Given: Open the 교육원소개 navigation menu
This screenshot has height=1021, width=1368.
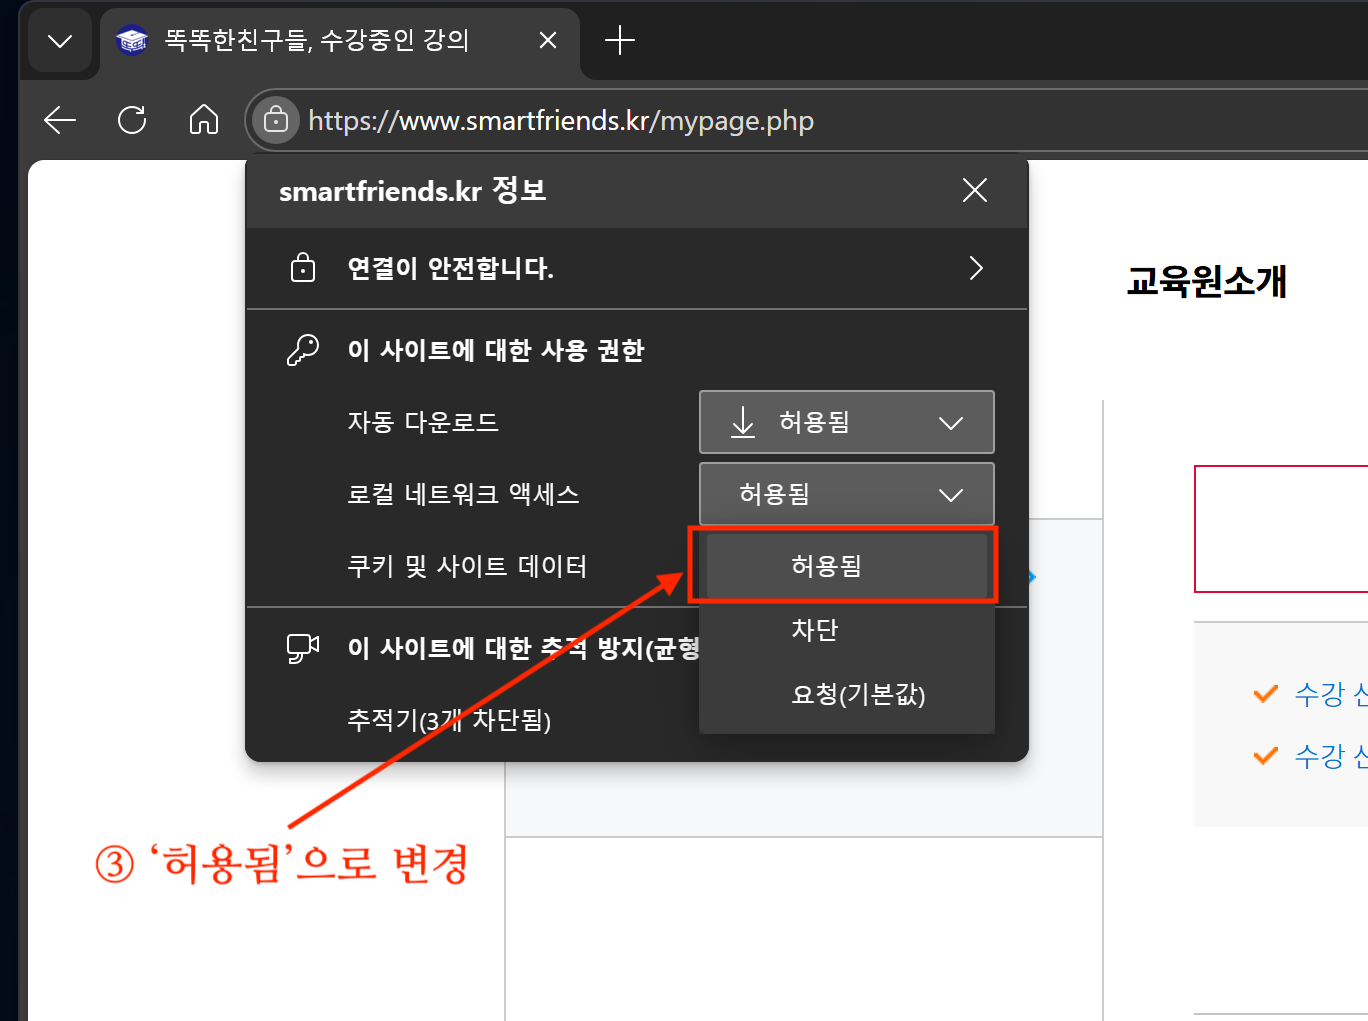Looking at the screenshot, I should point(1206,282).
